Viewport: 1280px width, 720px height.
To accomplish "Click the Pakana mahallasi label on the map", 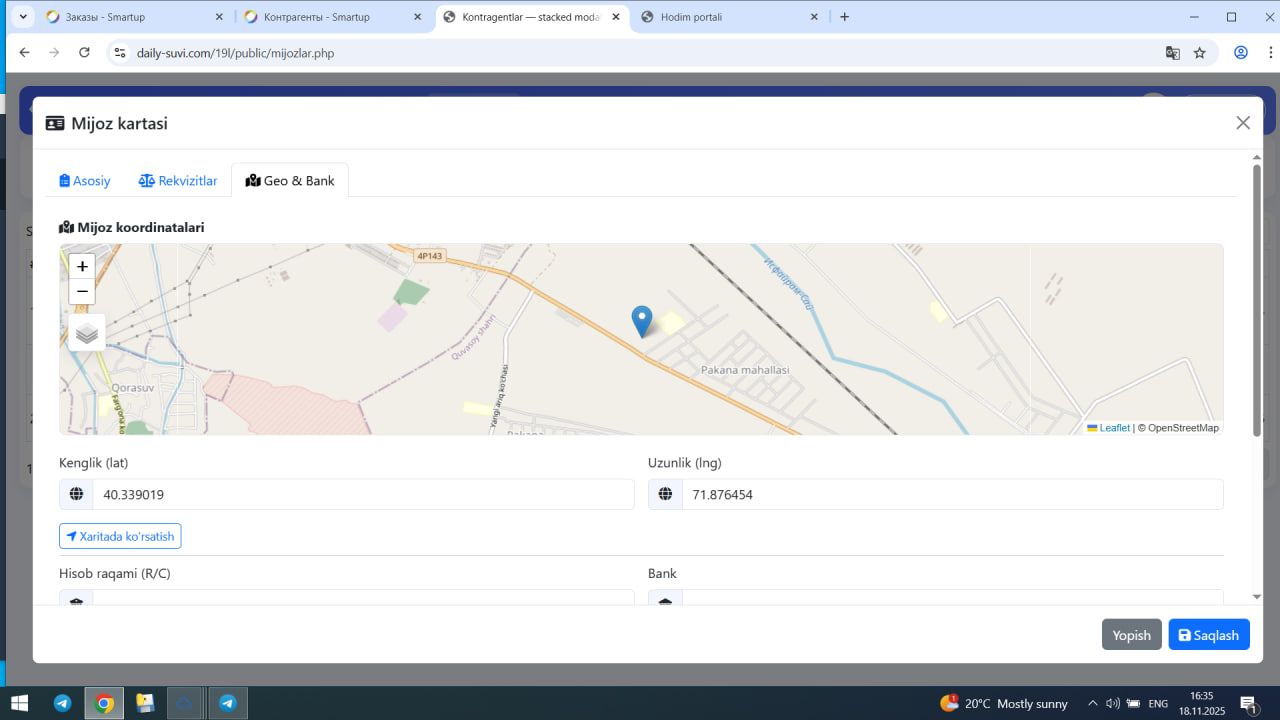I will (746, 370).
